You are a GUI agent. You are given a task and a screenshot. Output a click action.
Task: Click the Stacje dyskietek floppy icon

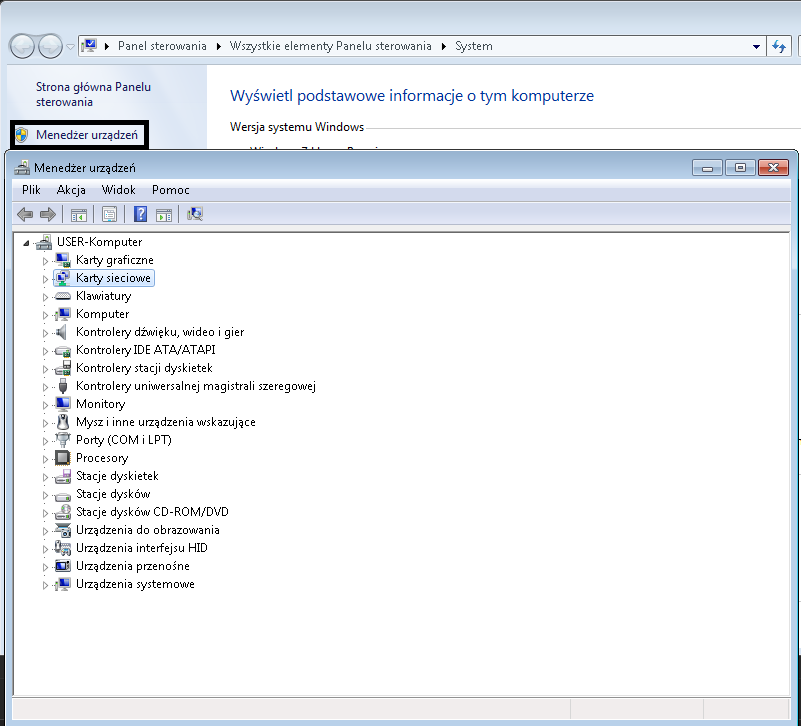[63, 476]
